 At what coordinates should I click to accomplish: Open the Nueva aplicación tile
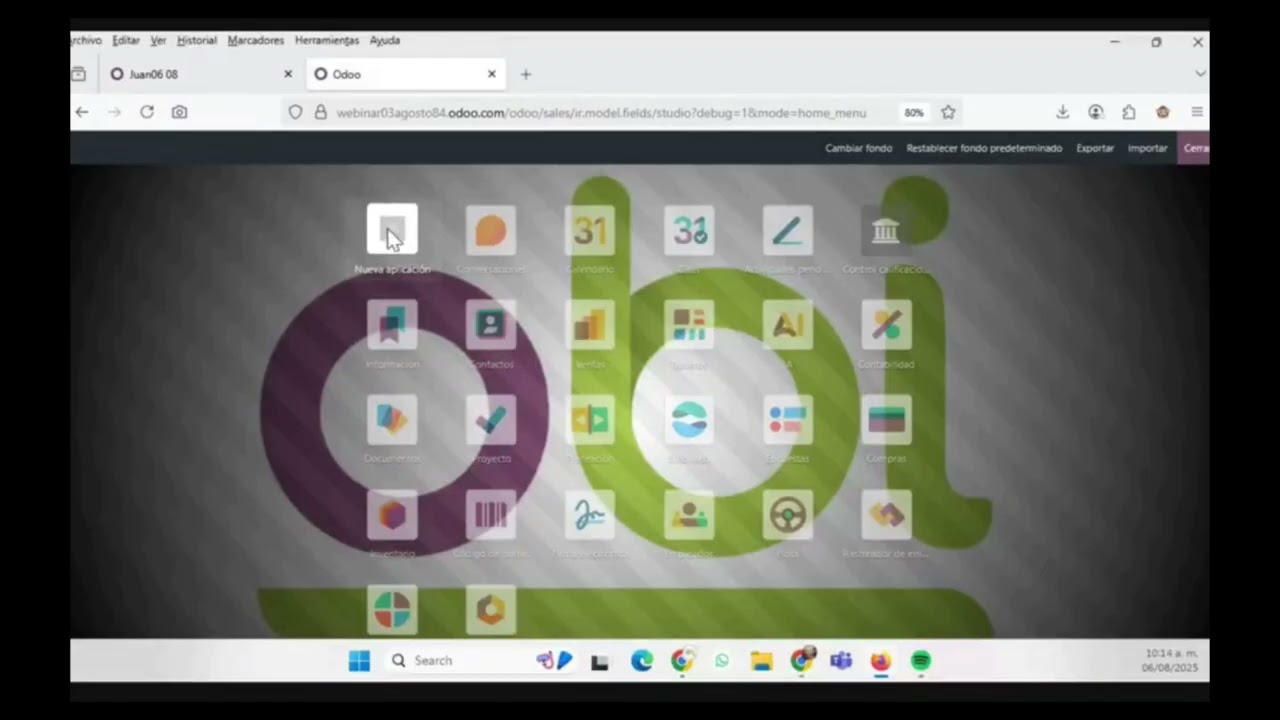tap(392, 230)
